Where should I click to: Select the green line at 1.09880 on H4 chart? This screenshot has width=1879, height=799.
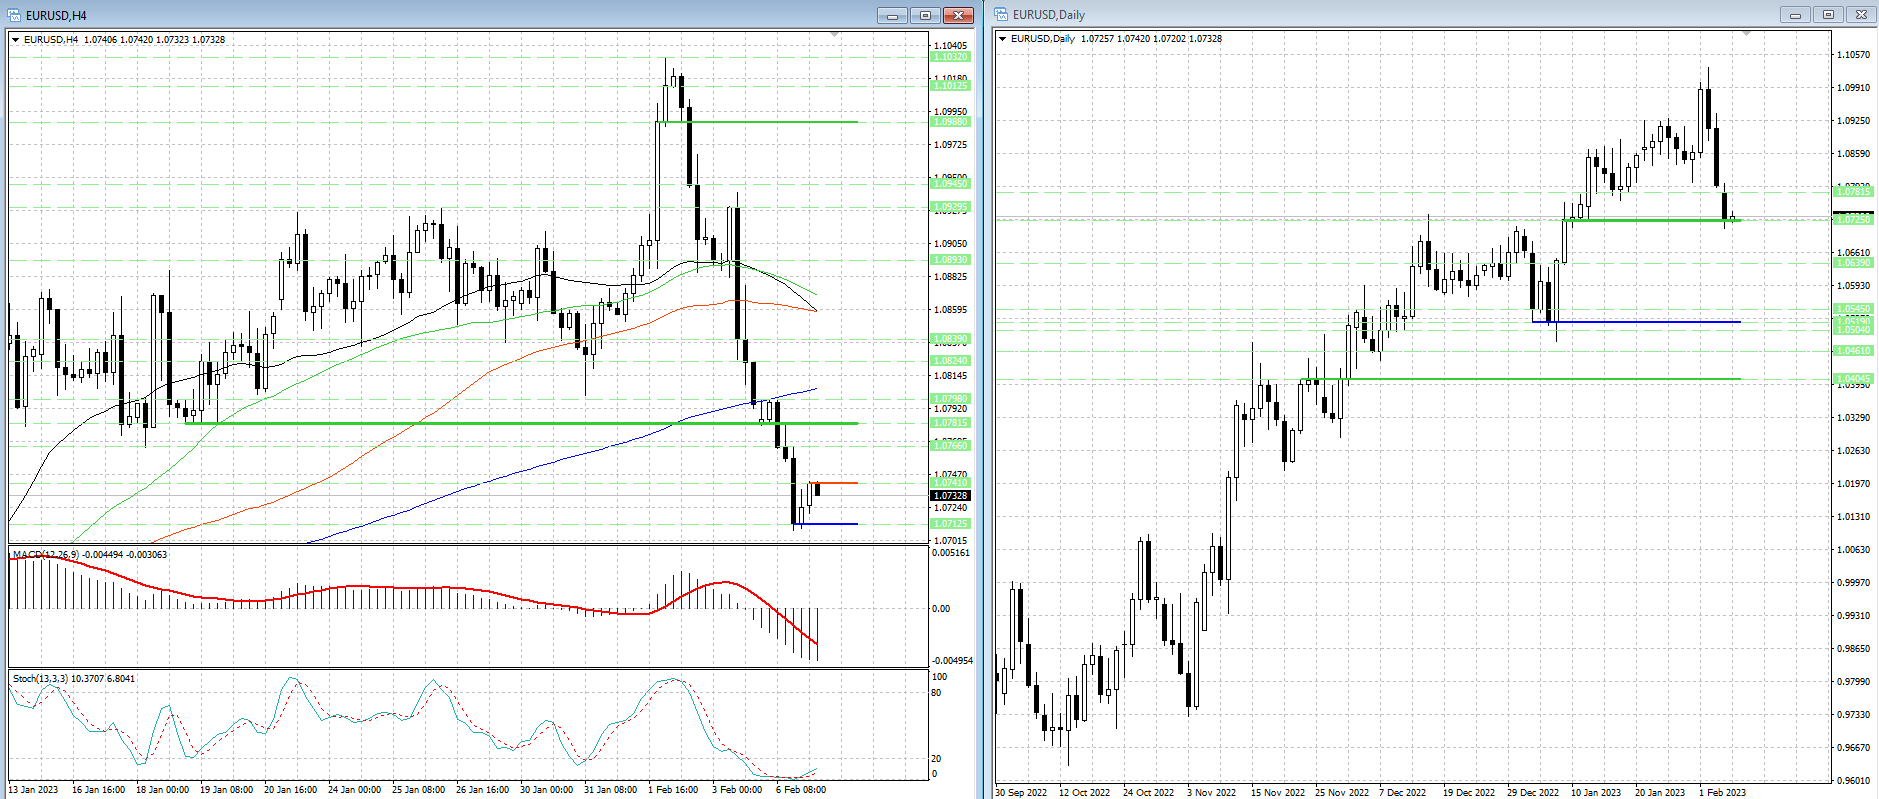(757, 122)
